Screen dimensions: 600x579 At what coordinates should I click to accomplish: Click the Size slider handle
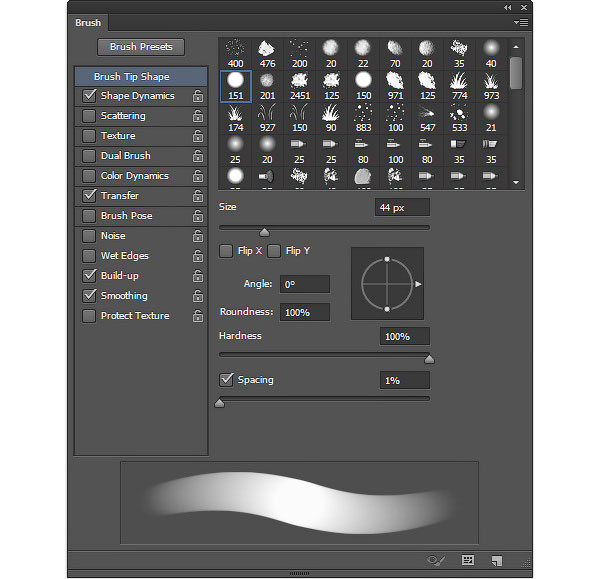click(264, 232)
